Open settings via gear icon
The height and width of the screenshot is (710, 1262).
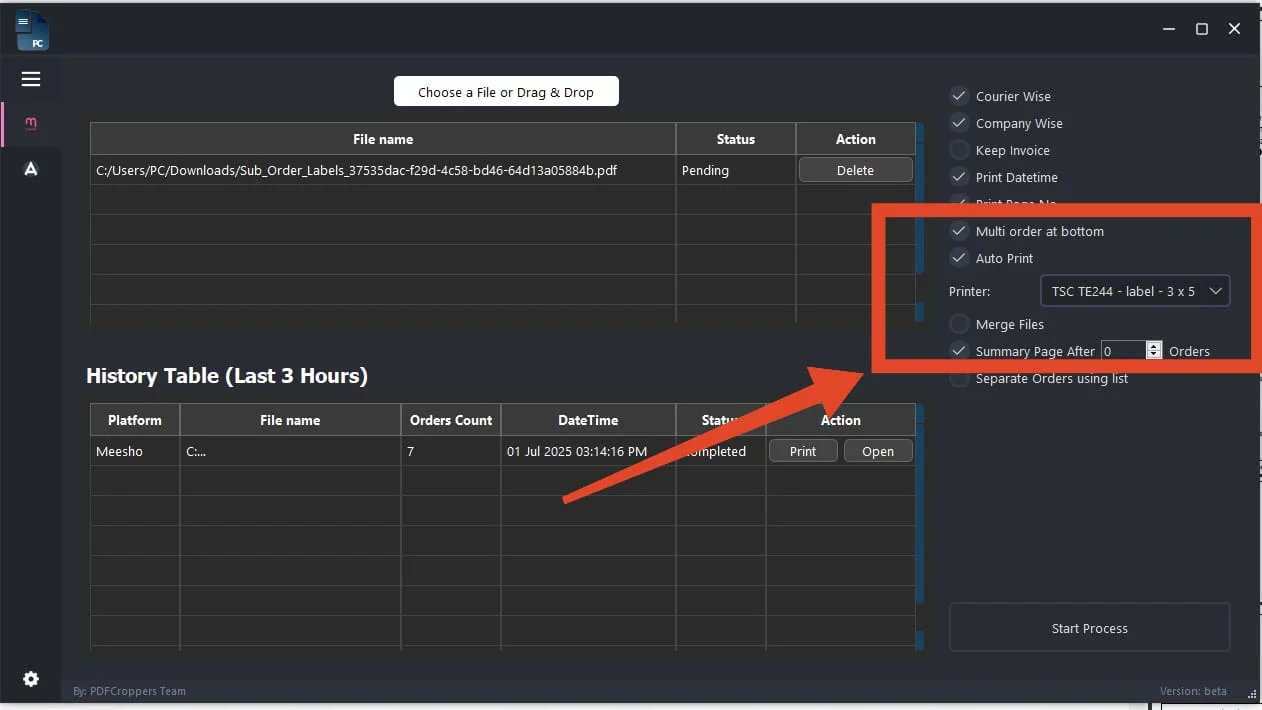click(x=31, y=679)
